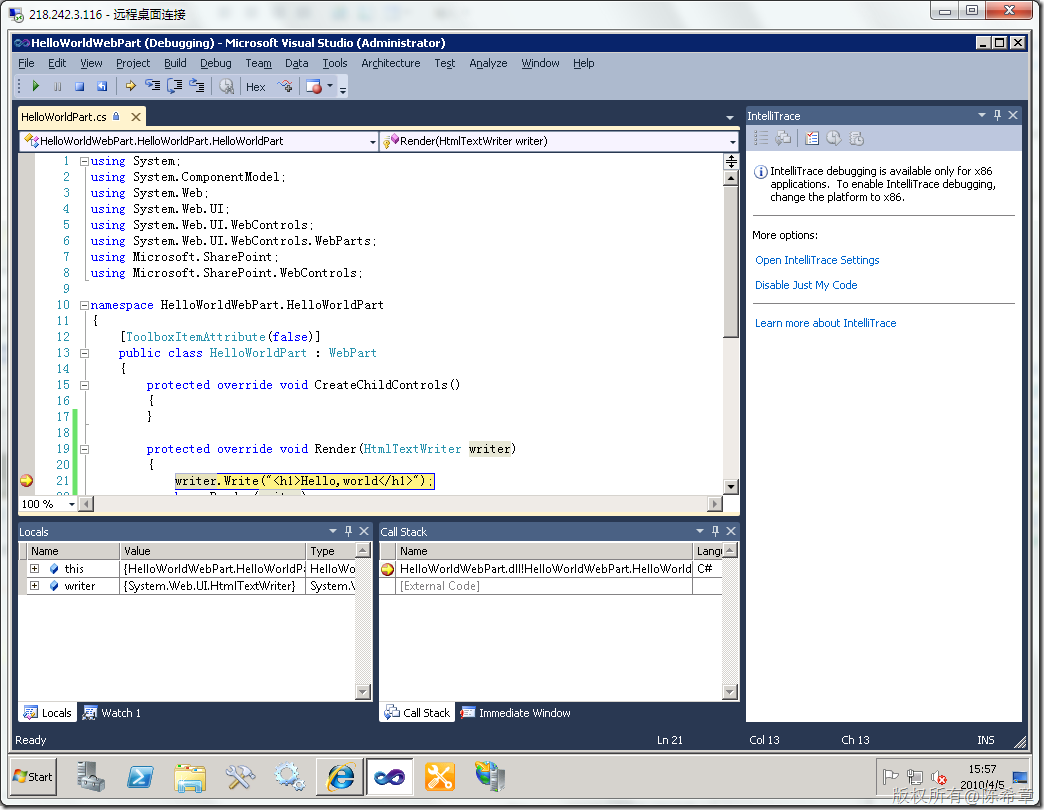Expand the 'writer' variable in Locals
Image resolution: width=1044 pixels, height=810 pixels.
point(35,586)
